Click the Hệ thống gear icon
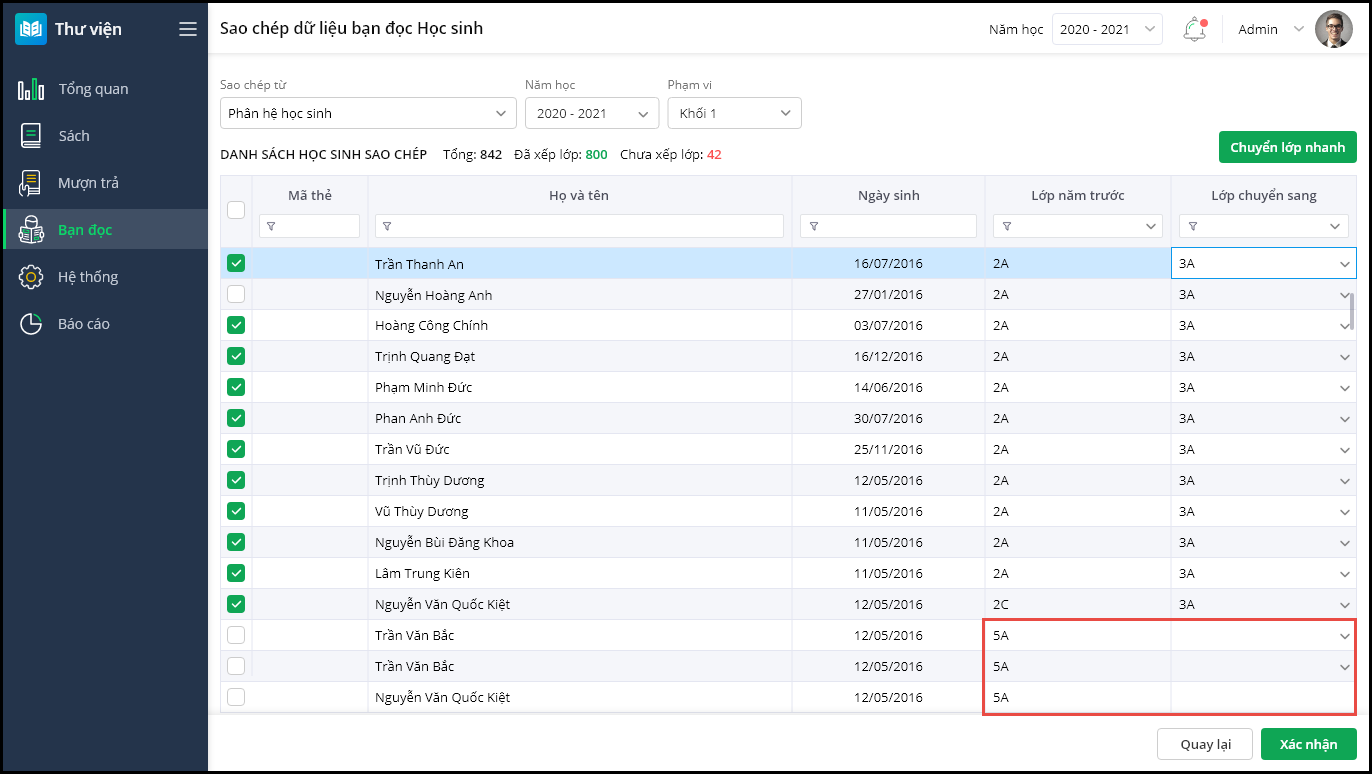The width and height of the screenshot is (1372, 774). pyautogui.click(x=31, y=277)
